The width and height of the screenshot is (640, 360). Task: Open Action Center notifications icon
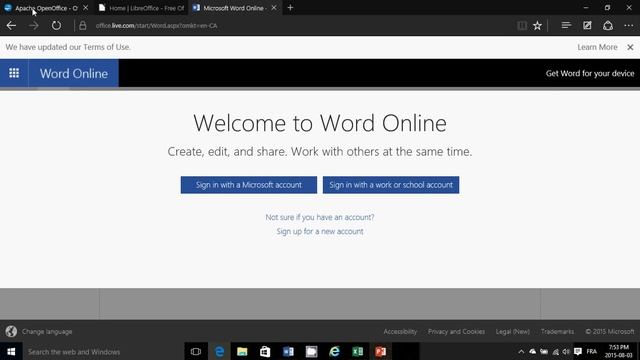point(578,351)
